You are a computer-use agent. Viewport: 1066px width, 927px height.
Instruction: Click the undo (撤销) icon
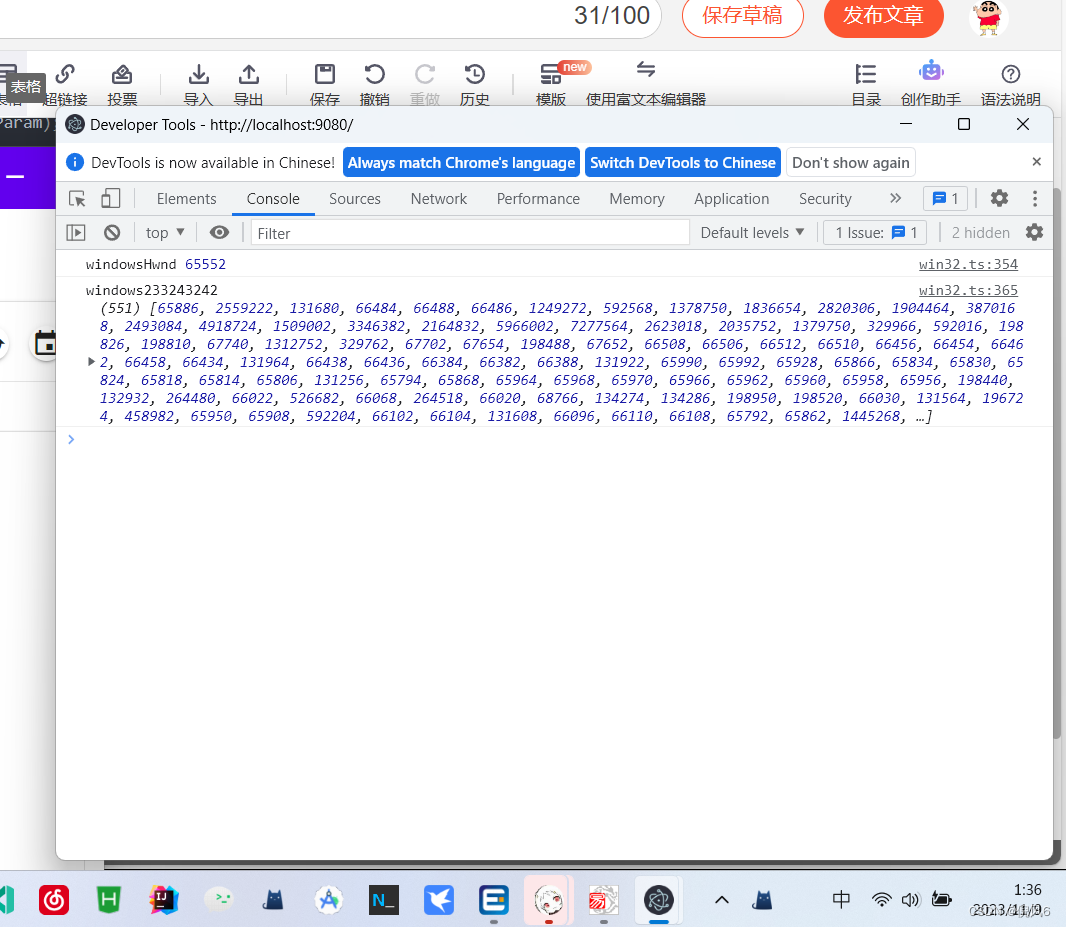[375, 84]
